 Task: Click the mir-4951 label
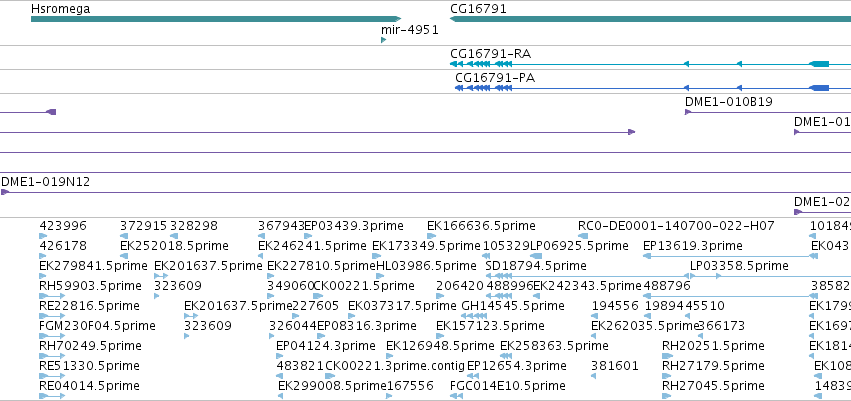409,30
